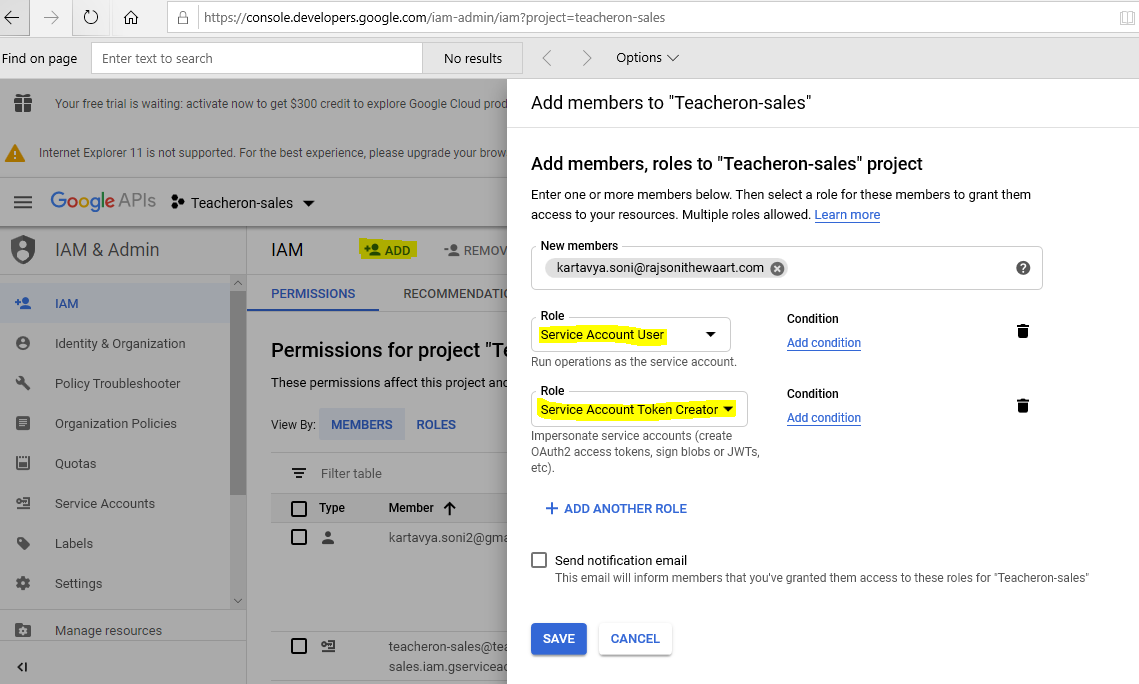The width and height of the screenshot is (1139, 684).
Task: Open Organization Policies sidebar item
Action: pos(115,423)
